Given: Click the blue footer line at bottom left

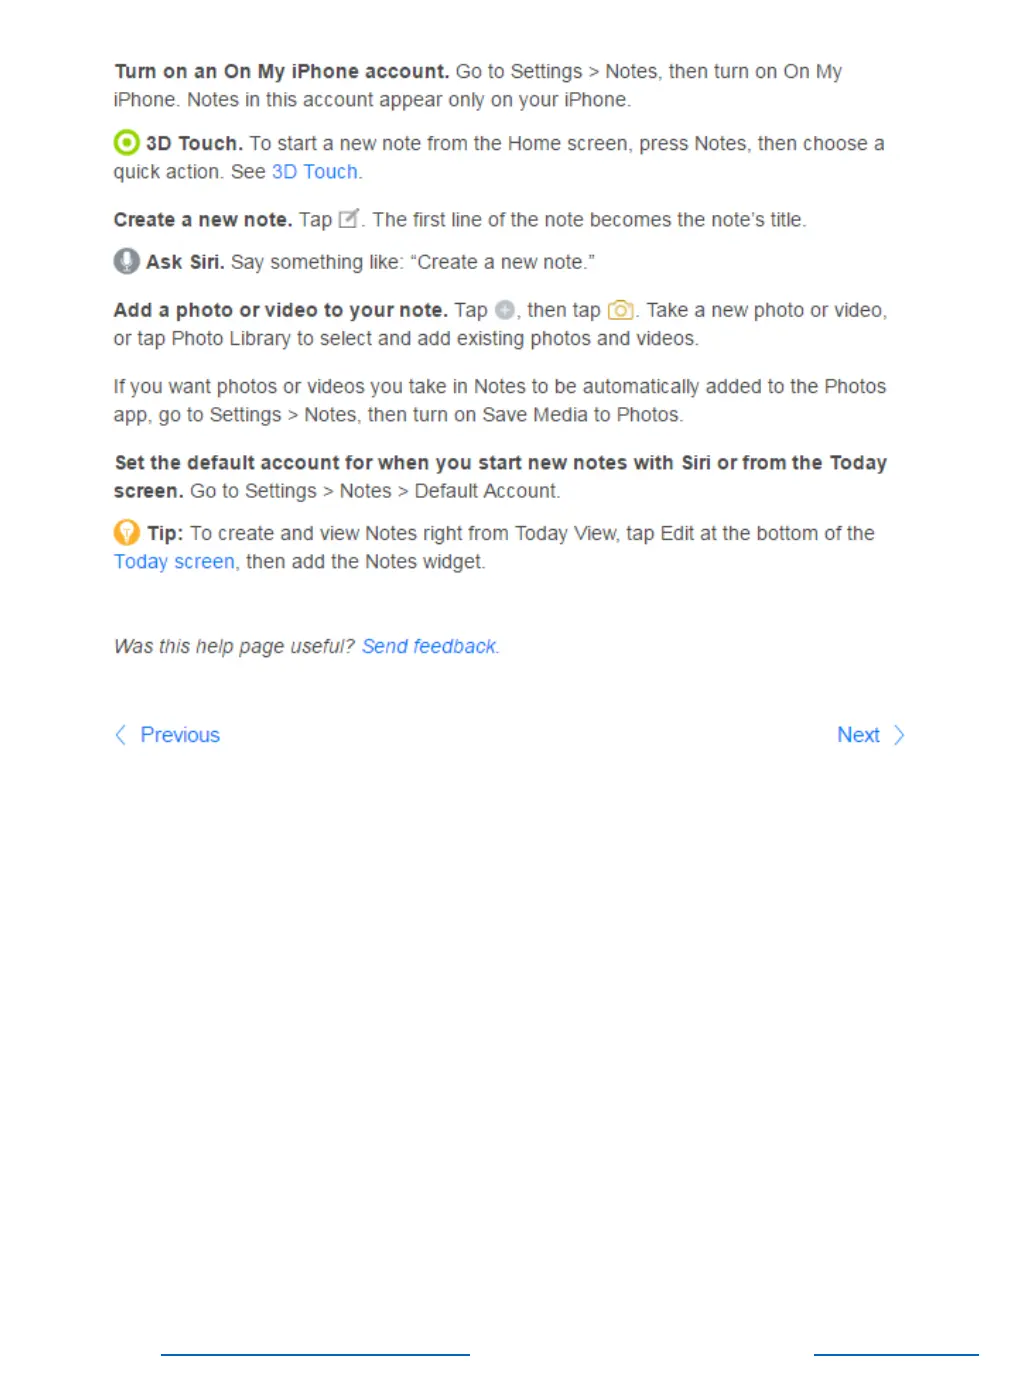Looking at the screenshot, I should tap(315, 1355).
